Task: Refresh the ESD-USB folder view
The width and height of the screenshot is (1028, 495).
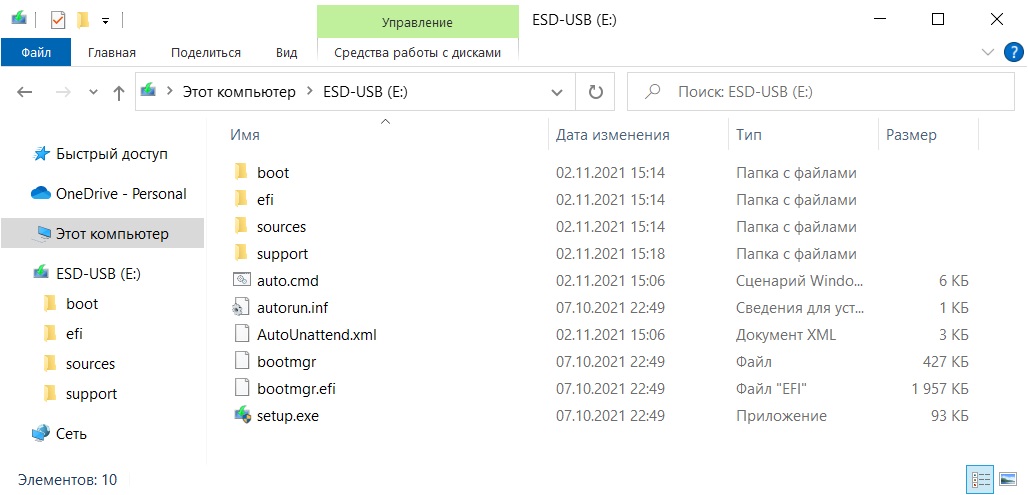Action: [596, 92]
